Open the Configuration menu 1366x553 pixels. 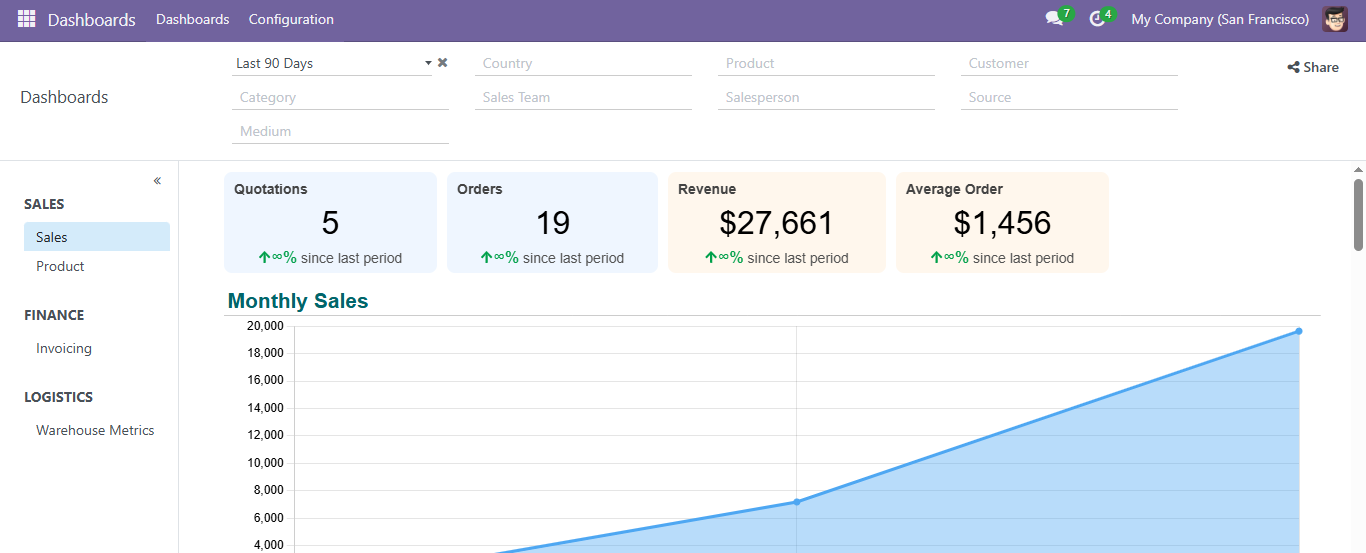(x=291, y=19)
